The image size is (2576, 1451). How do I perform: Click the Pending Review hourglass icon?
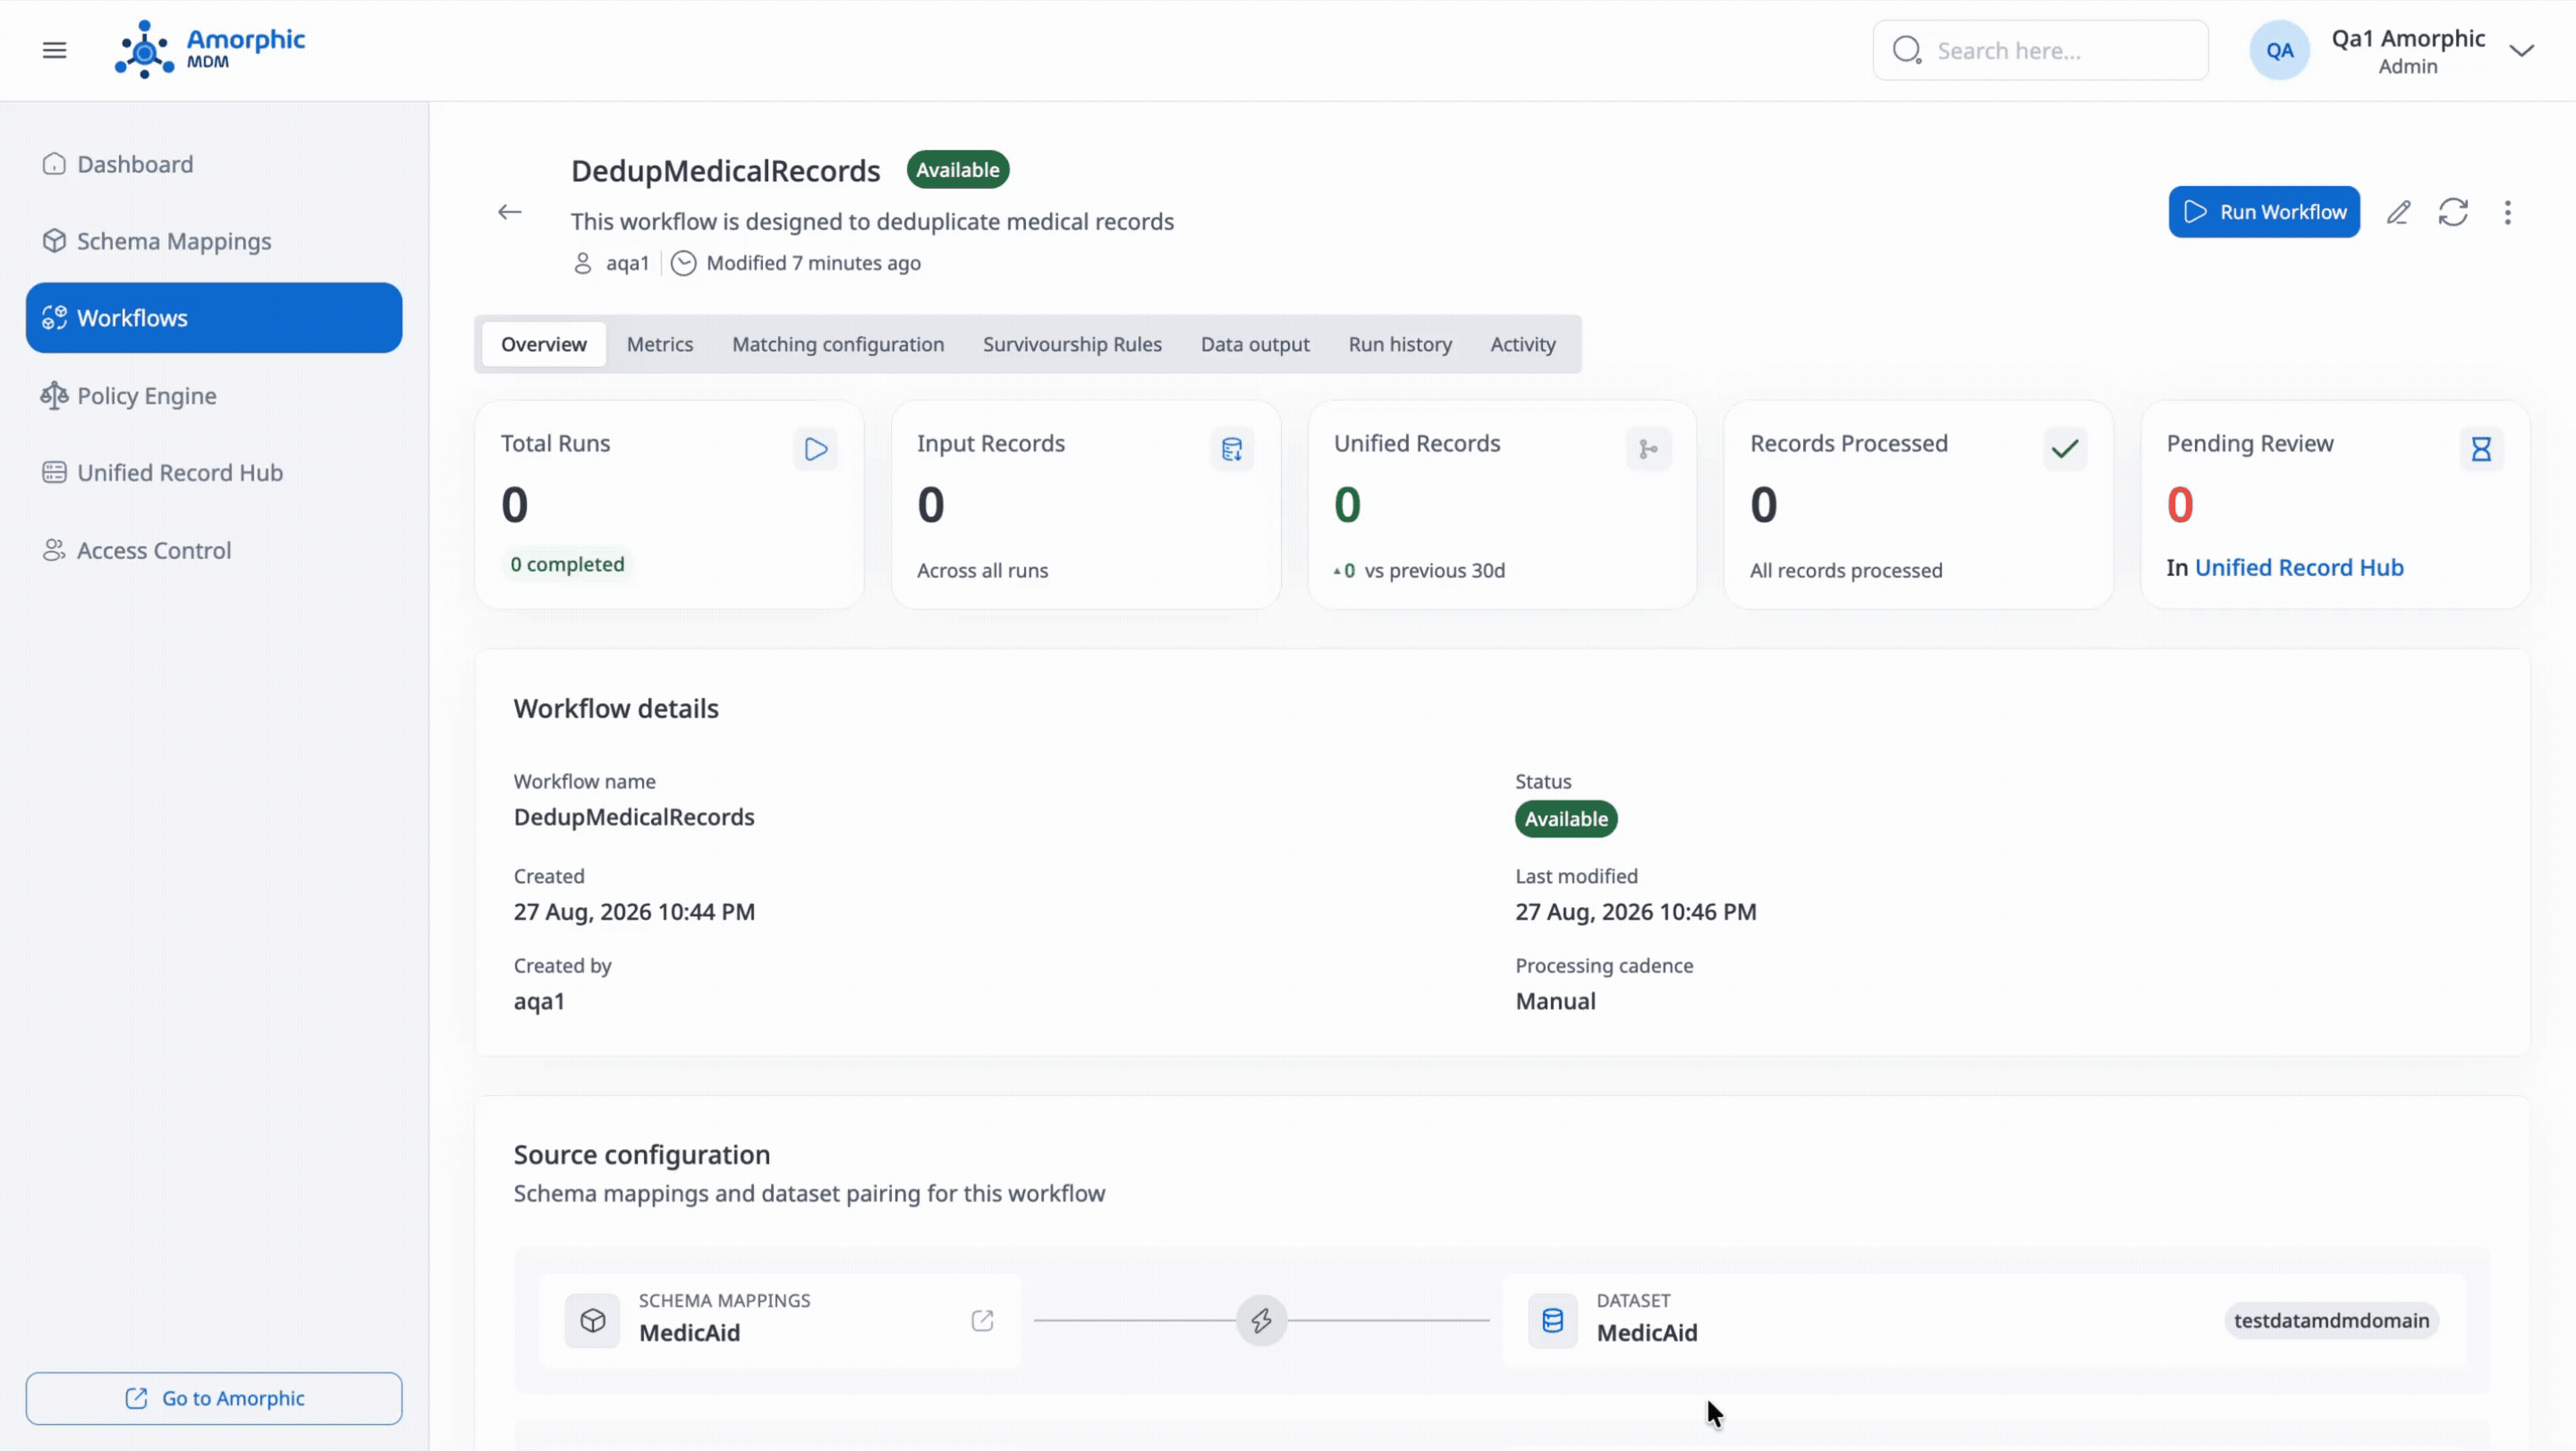click(x=2481, y=449)
